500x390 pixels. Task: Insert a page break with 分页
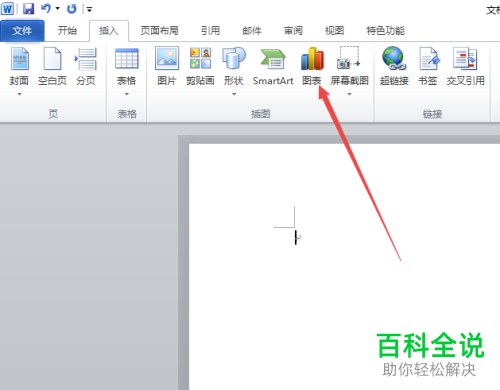pyautogui.click(x=86, y=66)
